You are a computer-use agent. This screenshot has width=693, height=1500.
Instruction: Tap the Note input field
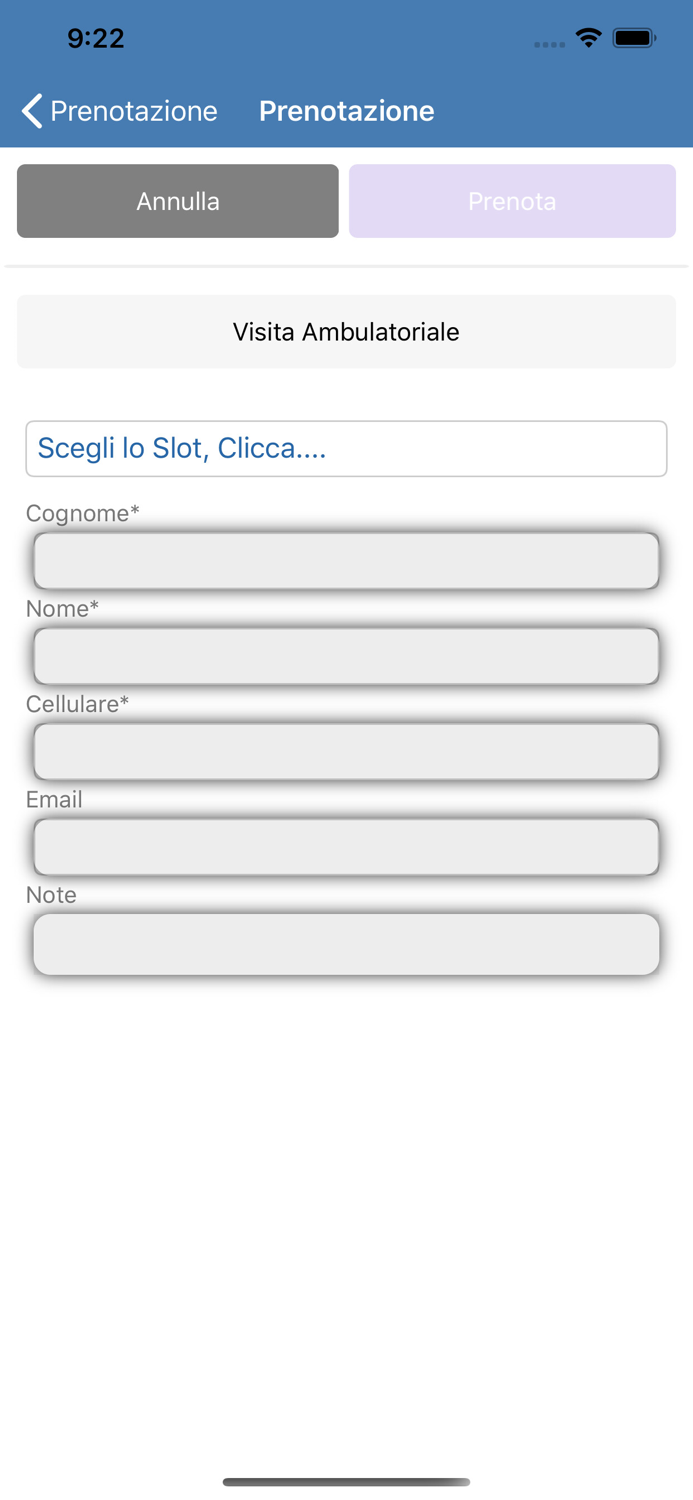click(346, 943)
